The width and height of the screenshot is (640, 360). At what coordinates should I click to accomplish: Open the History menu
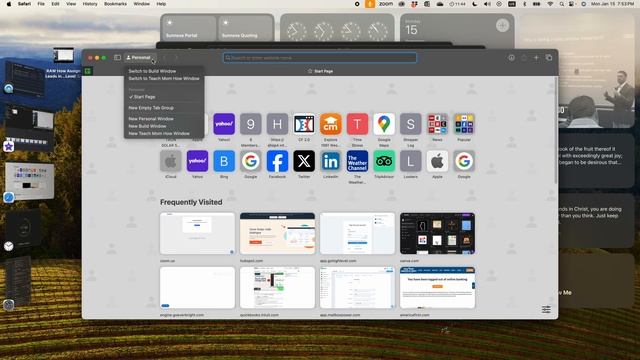pos(90,4)
